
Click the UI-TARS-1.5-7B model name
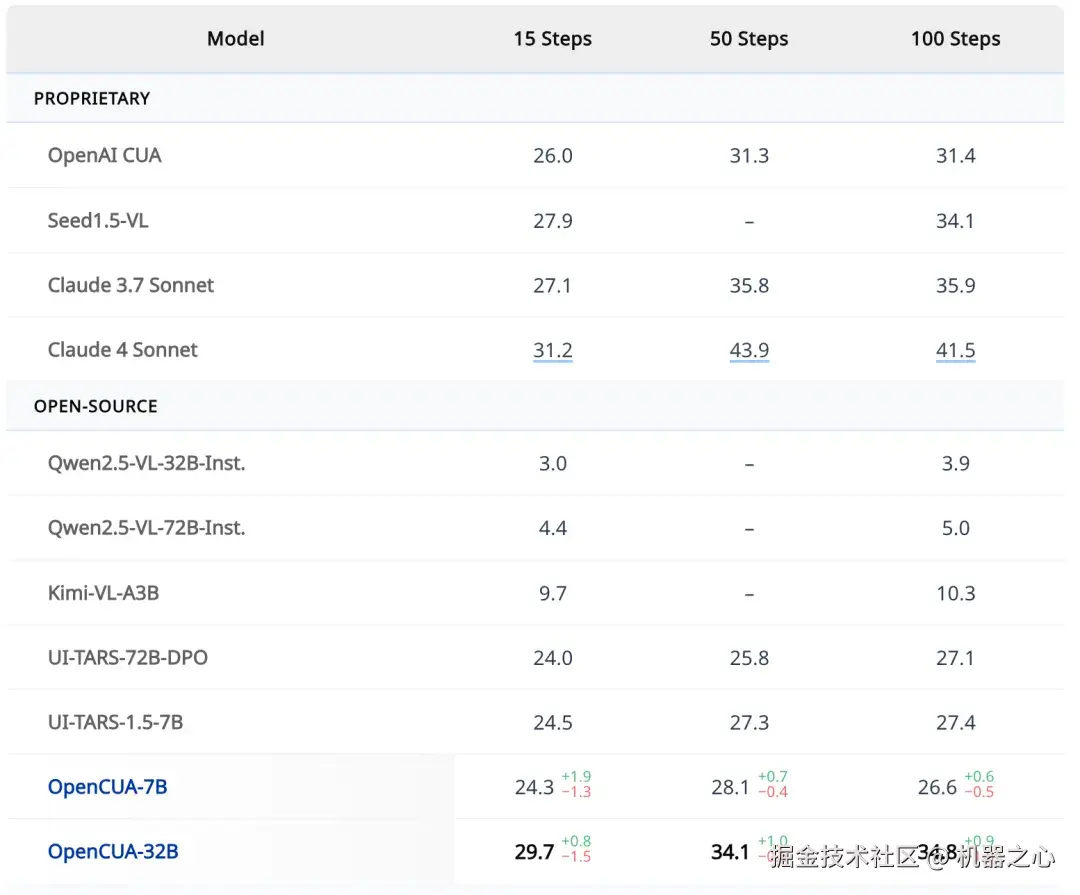tap(115, 722)
